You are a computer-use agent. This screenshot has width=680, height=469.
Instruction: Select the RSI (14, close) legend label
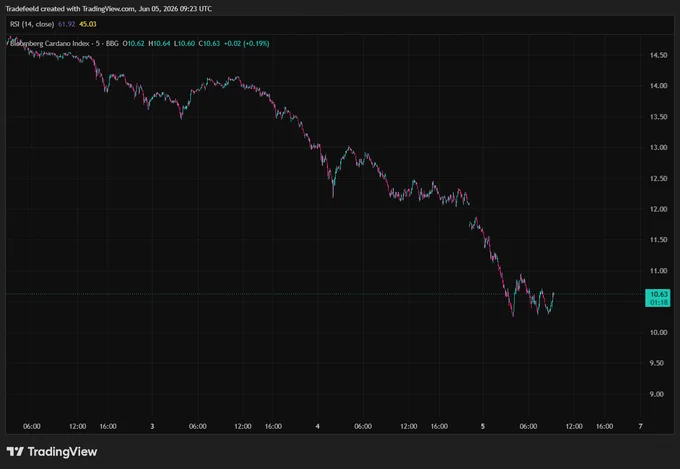click(32, 24)
